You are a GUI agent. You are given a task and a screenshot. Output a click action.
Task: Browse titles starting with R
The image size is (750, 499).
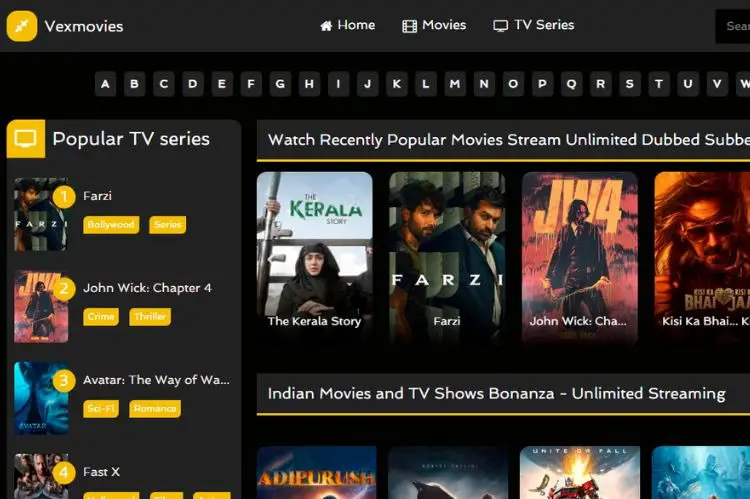point(601,84)
